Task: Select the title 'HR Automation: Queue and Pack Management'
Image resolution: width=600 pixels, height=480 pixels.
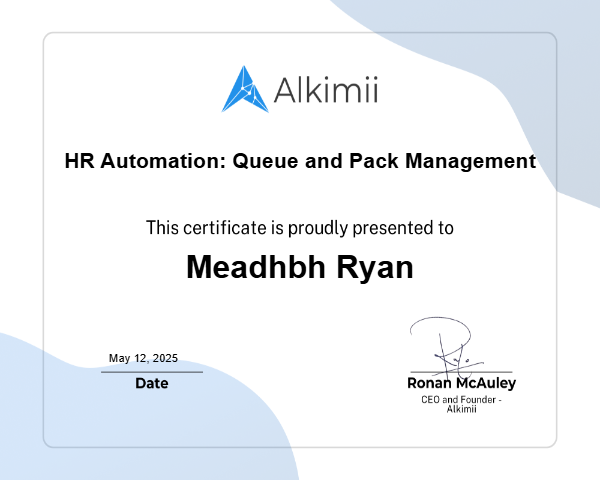Action: (300, 161)
